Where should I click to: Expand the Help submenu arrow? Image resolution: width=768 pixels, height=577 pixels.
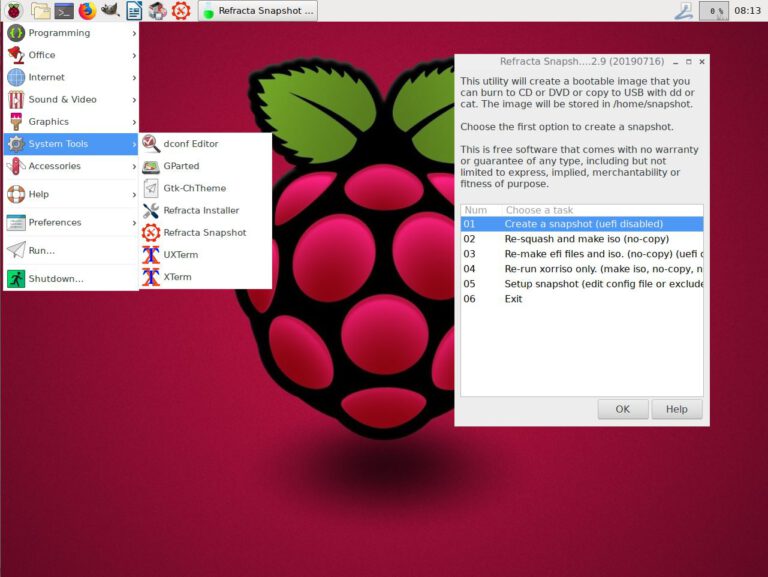point(134,194)
